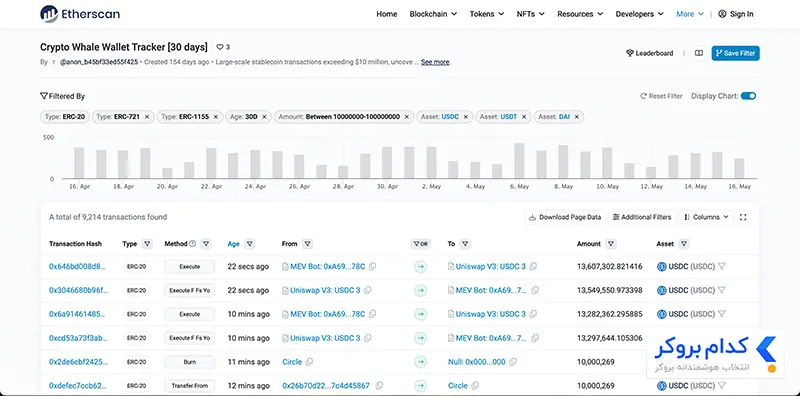800x396 pixels.
Task: Copy Uniswap V3: USDC 3 address in first row To
Action: (533, 266)
